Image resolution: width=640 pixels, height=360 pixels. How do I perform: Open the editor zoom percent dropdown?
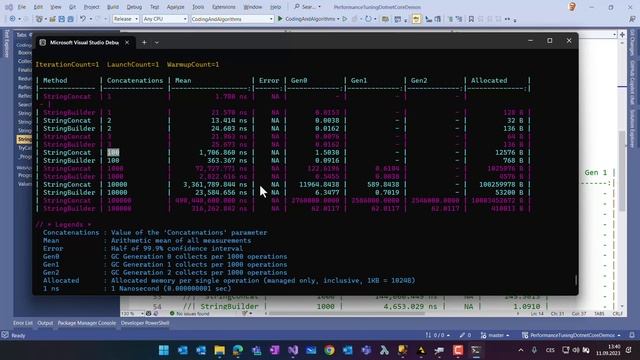[132, 313]
